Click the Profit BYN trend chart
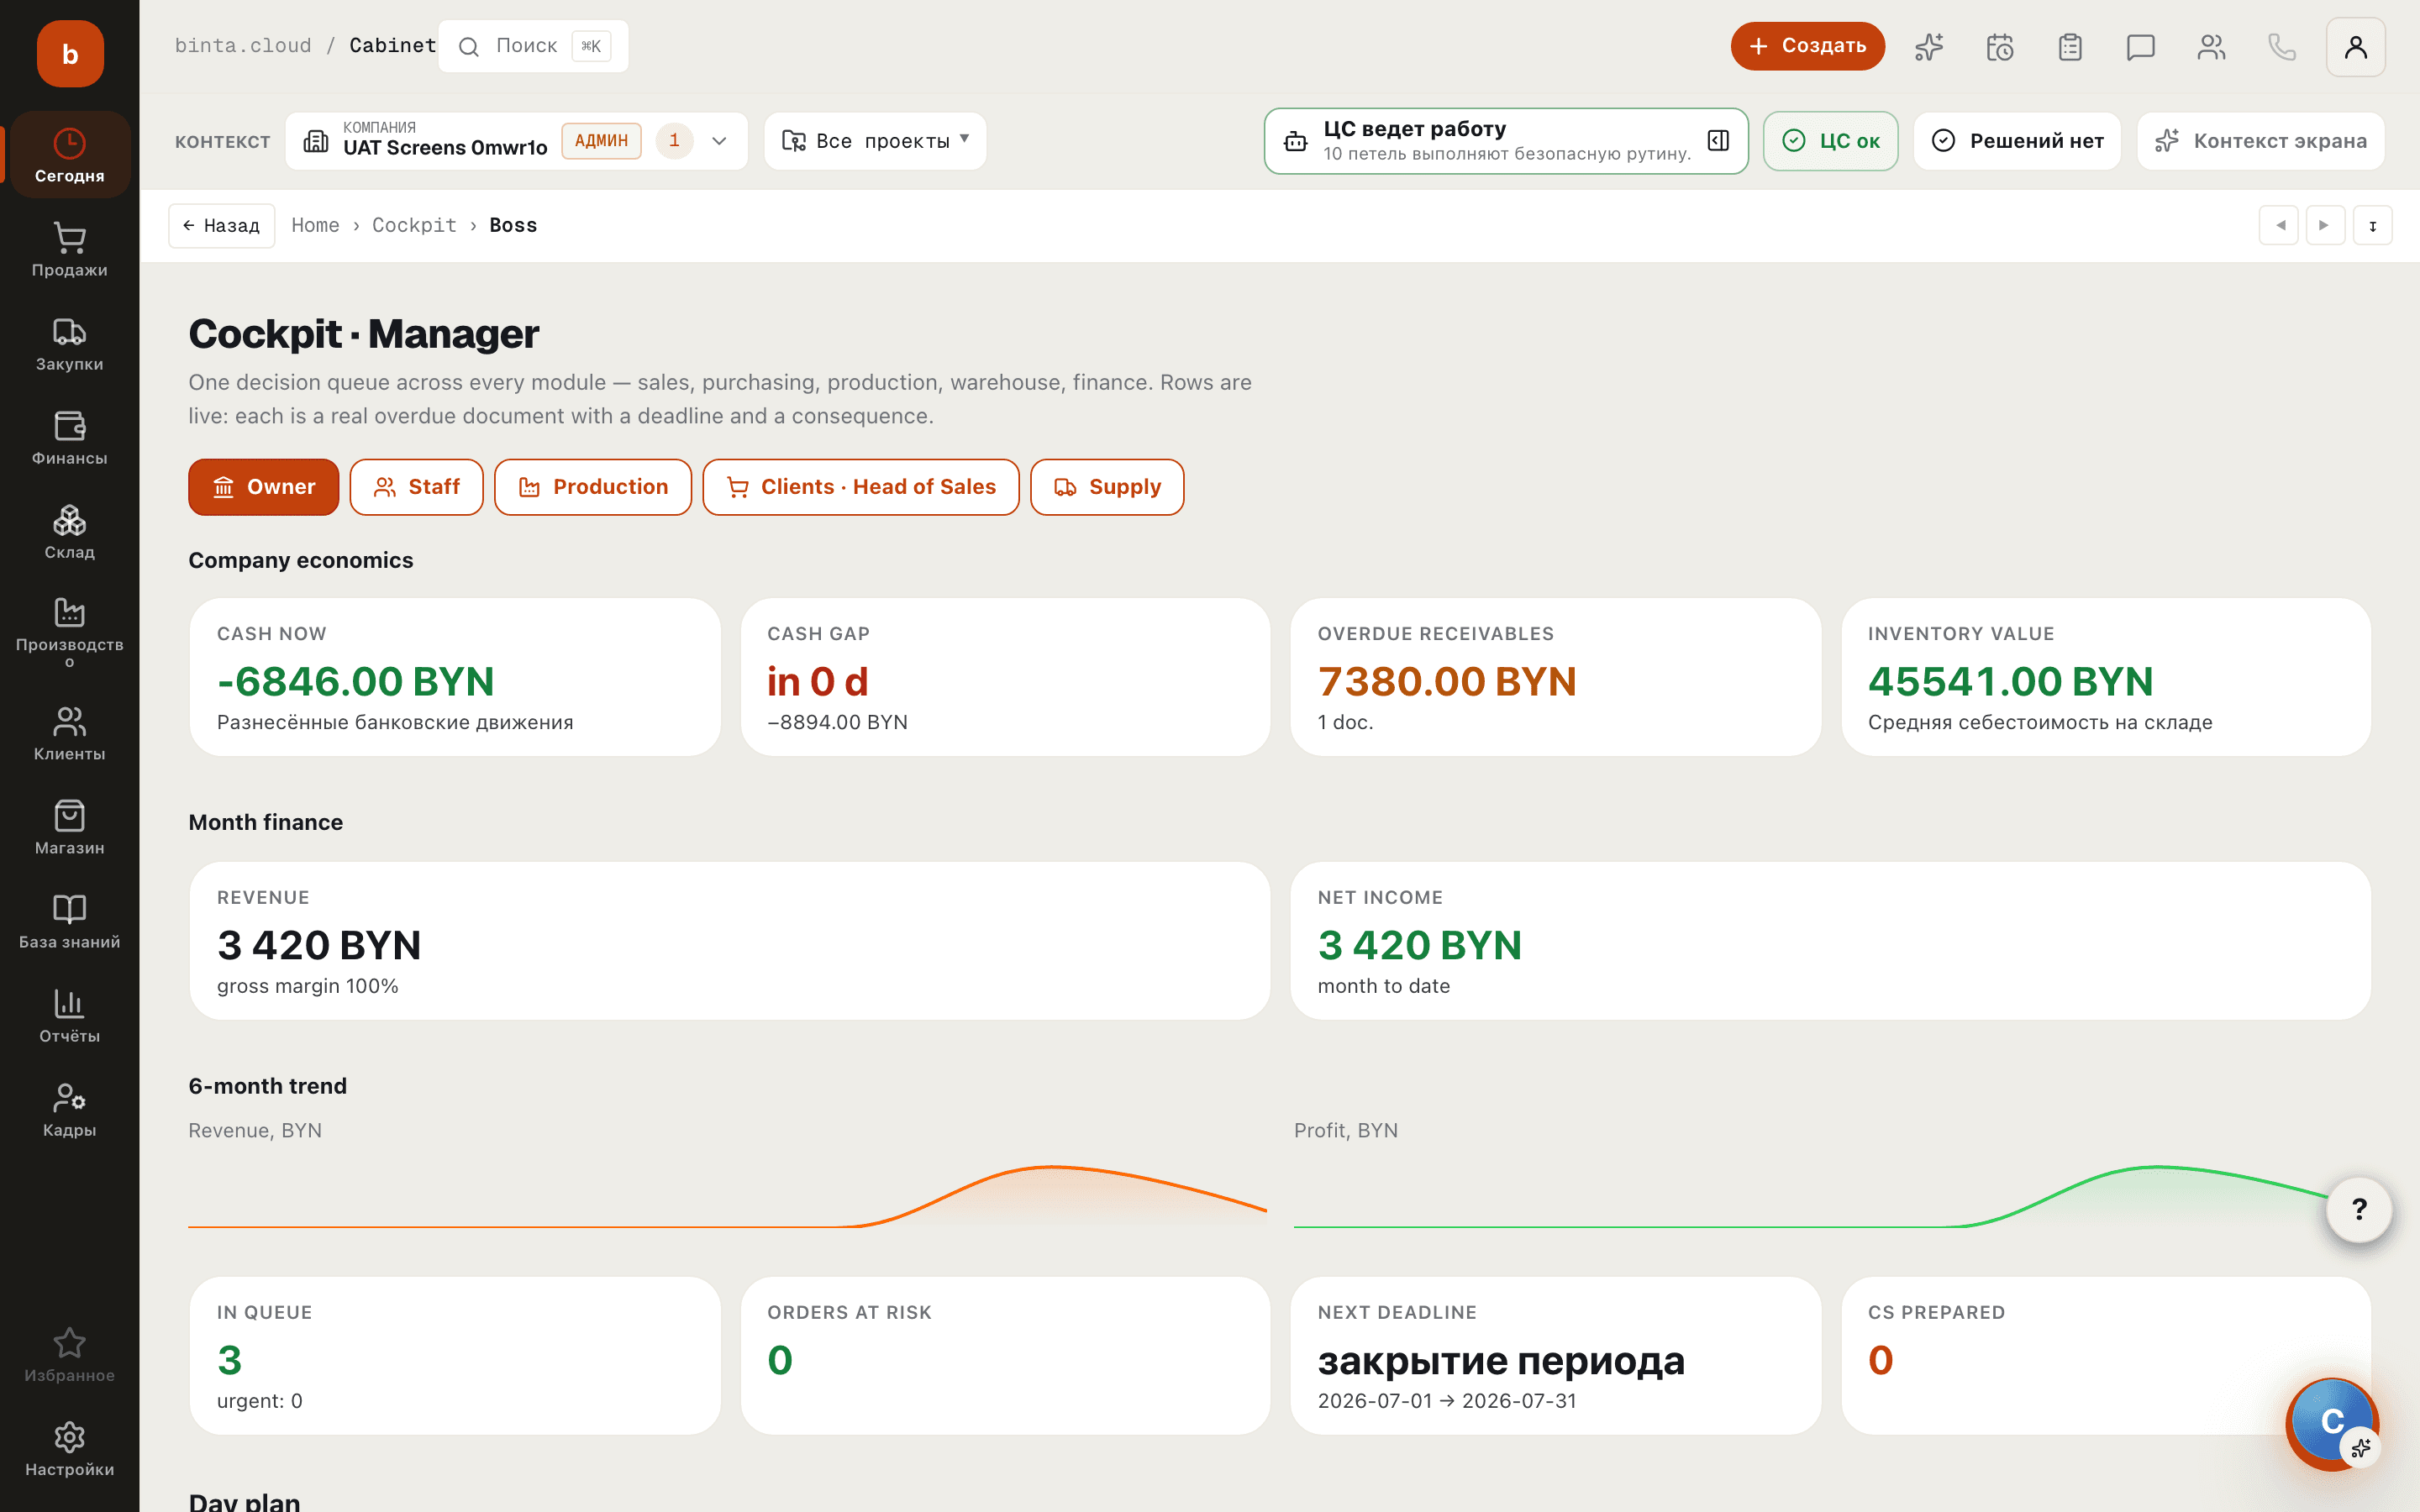2420x1512 pixels. 1832,1195
